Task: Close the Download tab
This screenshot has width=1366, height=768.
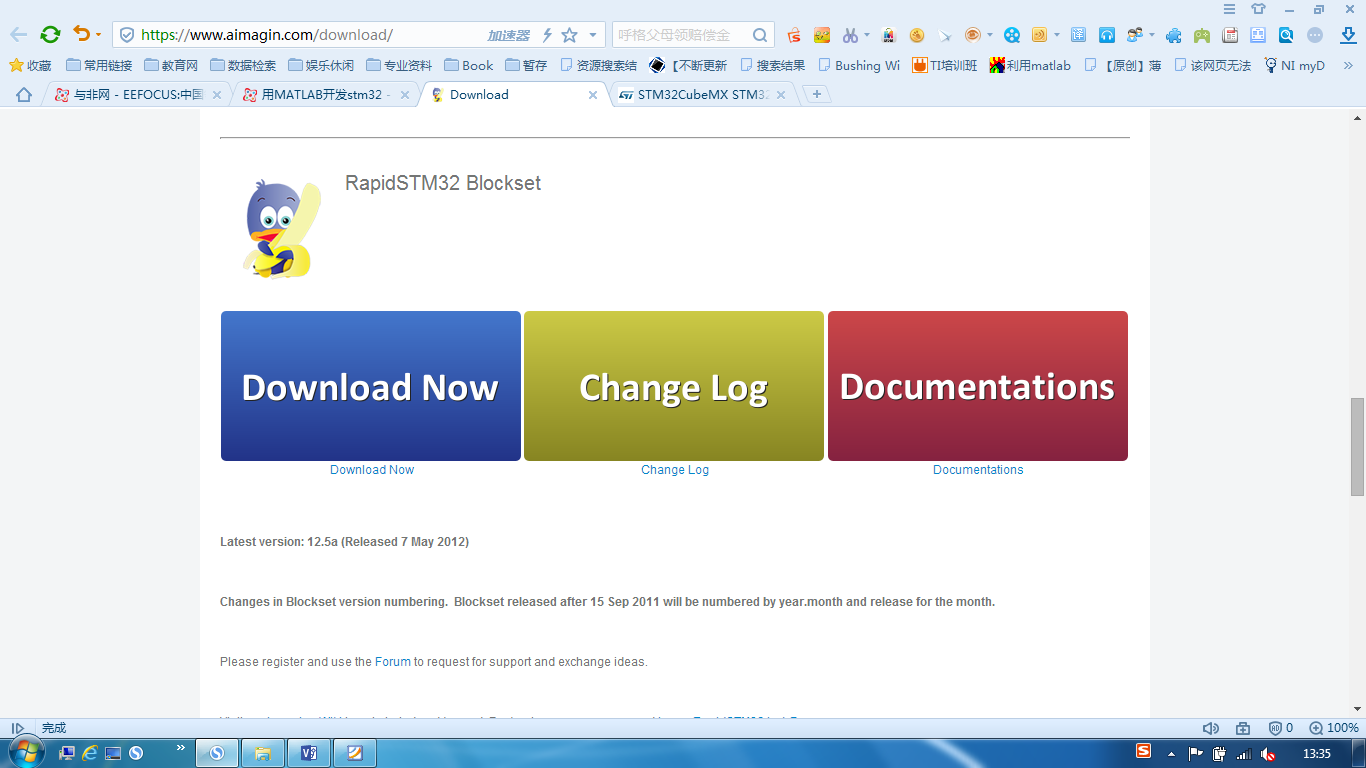Action: coord(593,95)
